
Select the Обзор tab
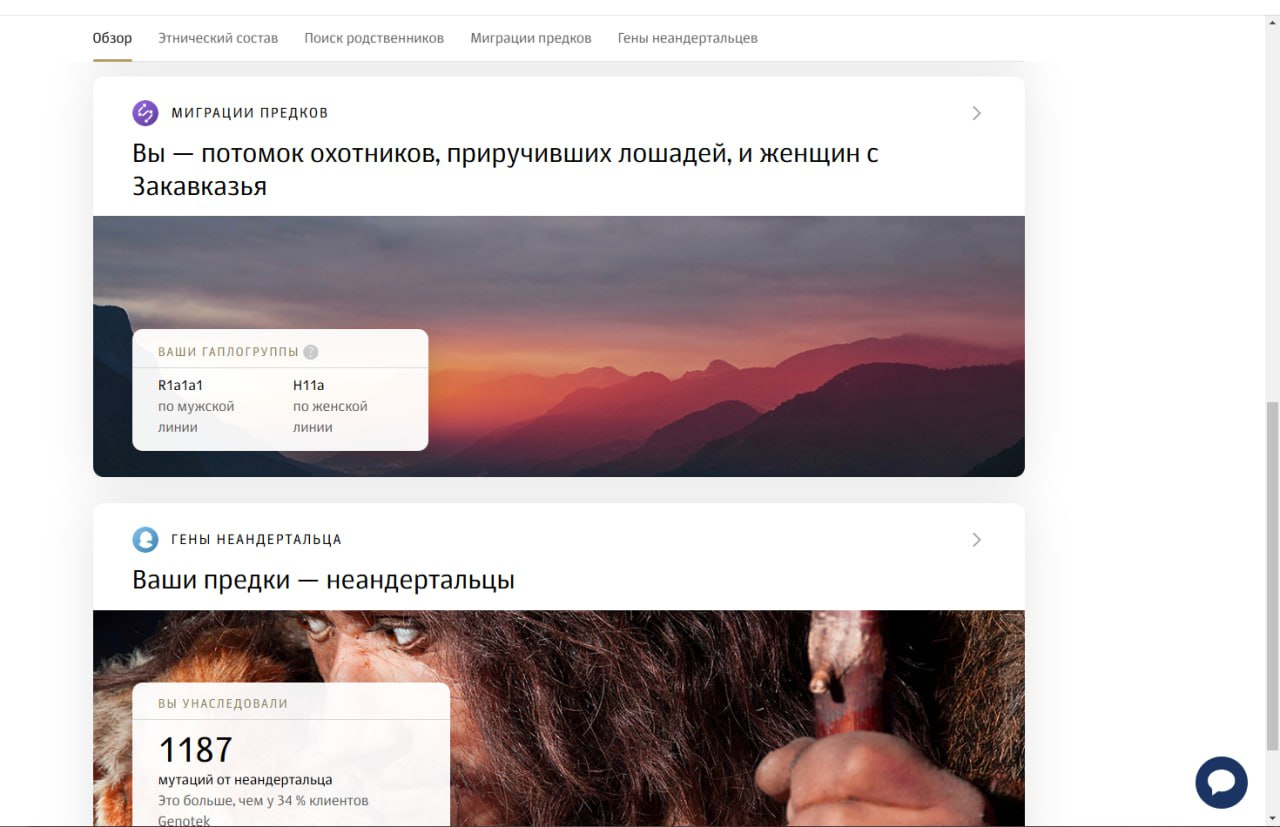(x=112, y=38)
